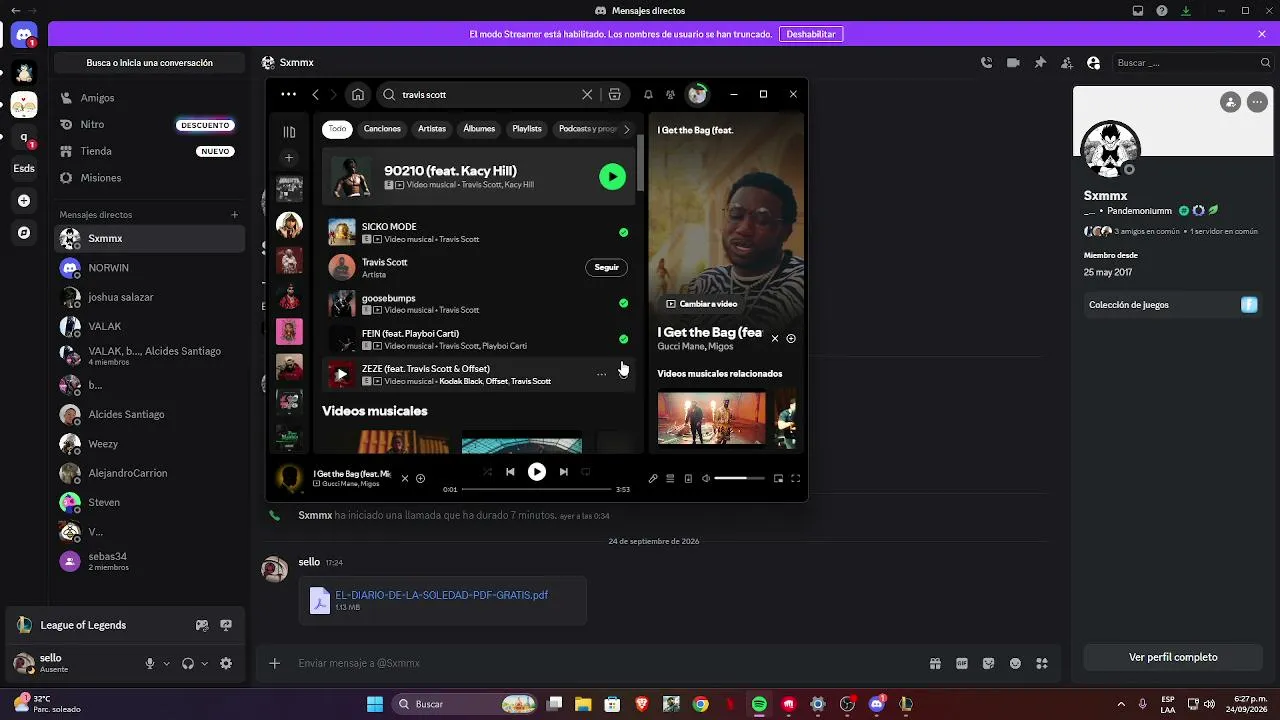
Task: Expand microphone input options chevron
Action: pos(166,663)
